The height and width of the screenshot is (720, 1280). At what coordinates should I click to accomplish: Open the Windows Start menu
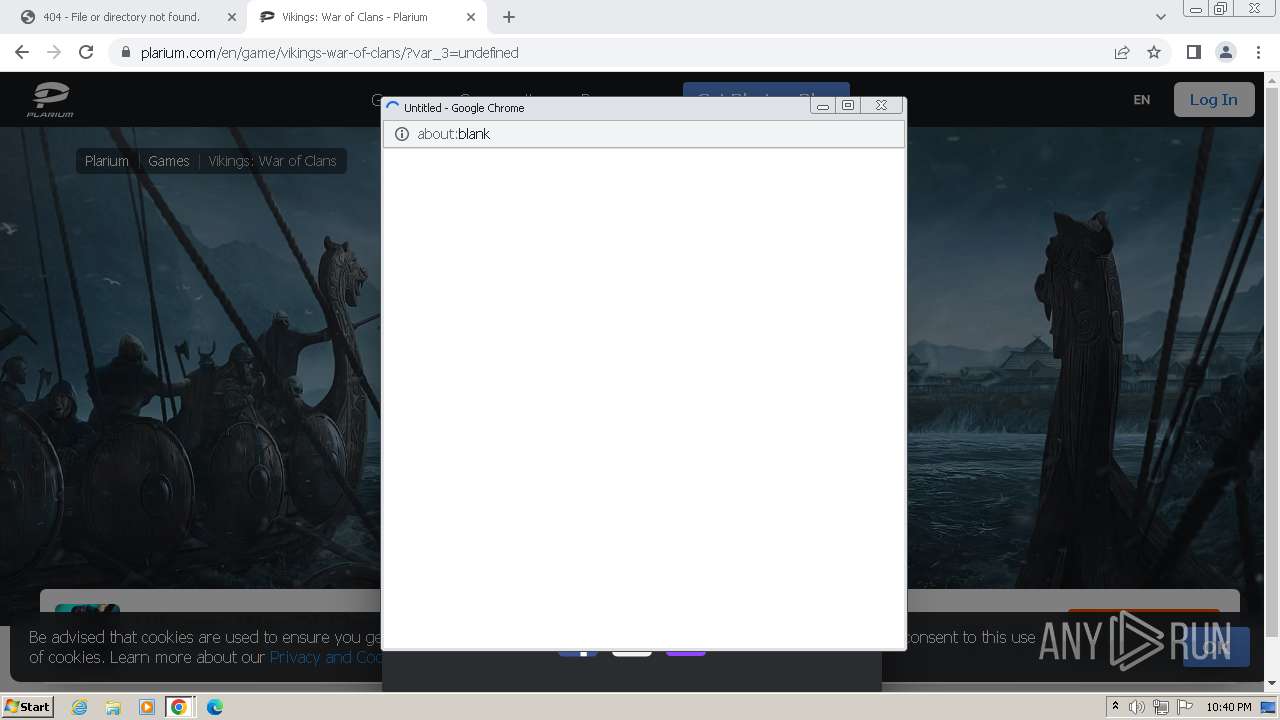coord(27,707)
